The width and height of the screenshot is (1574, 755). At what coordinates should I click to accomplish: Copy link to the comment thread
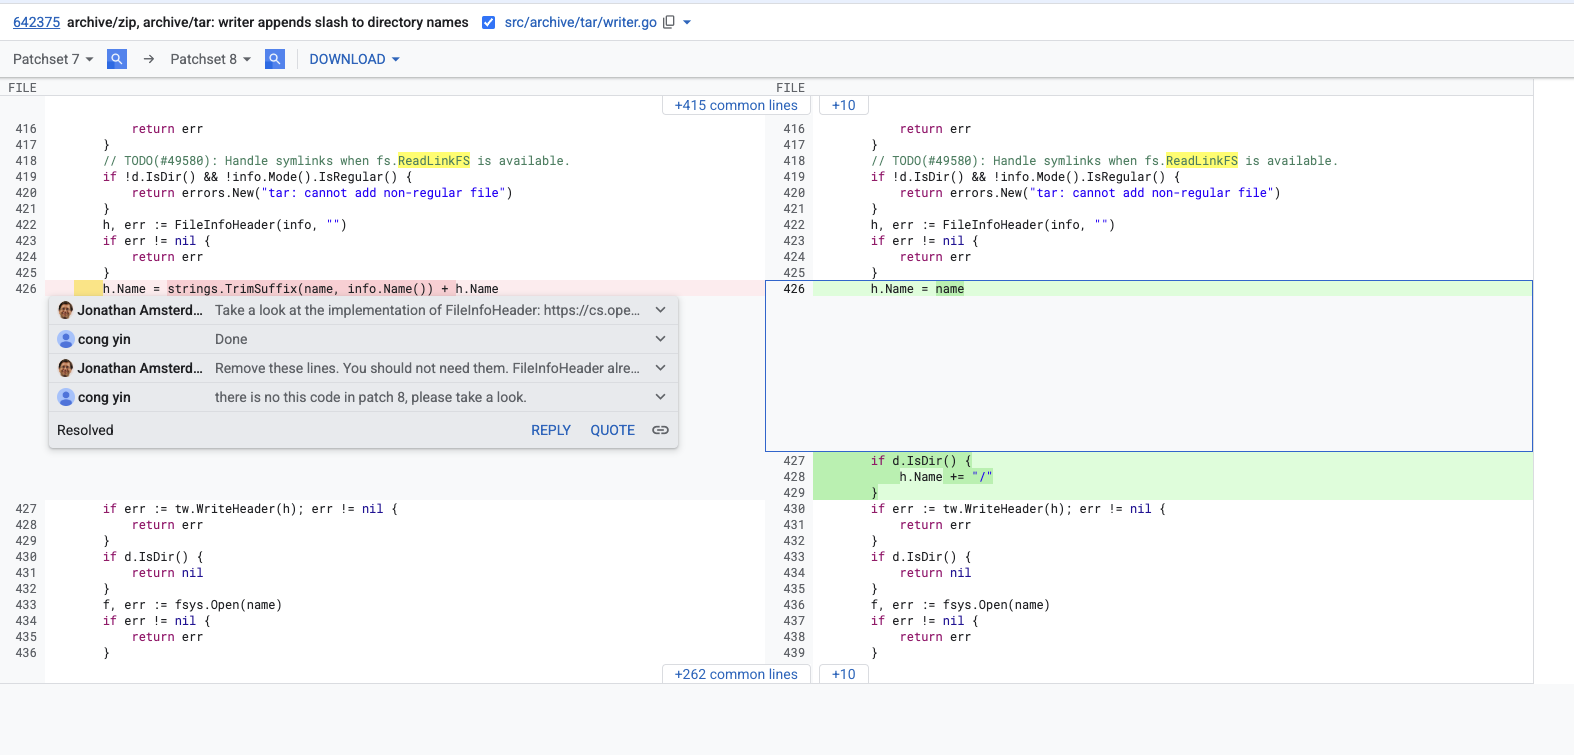click(x=660, y=430)
